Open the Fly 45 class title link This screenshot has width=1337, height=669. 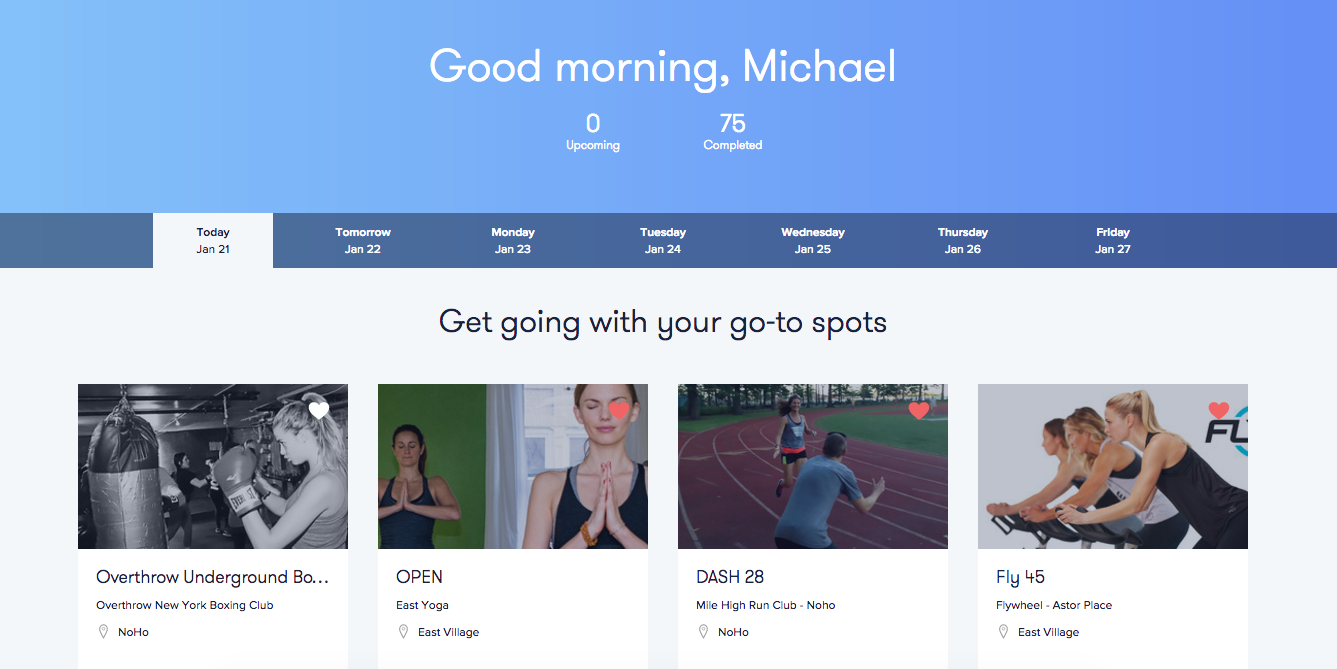1020,577
